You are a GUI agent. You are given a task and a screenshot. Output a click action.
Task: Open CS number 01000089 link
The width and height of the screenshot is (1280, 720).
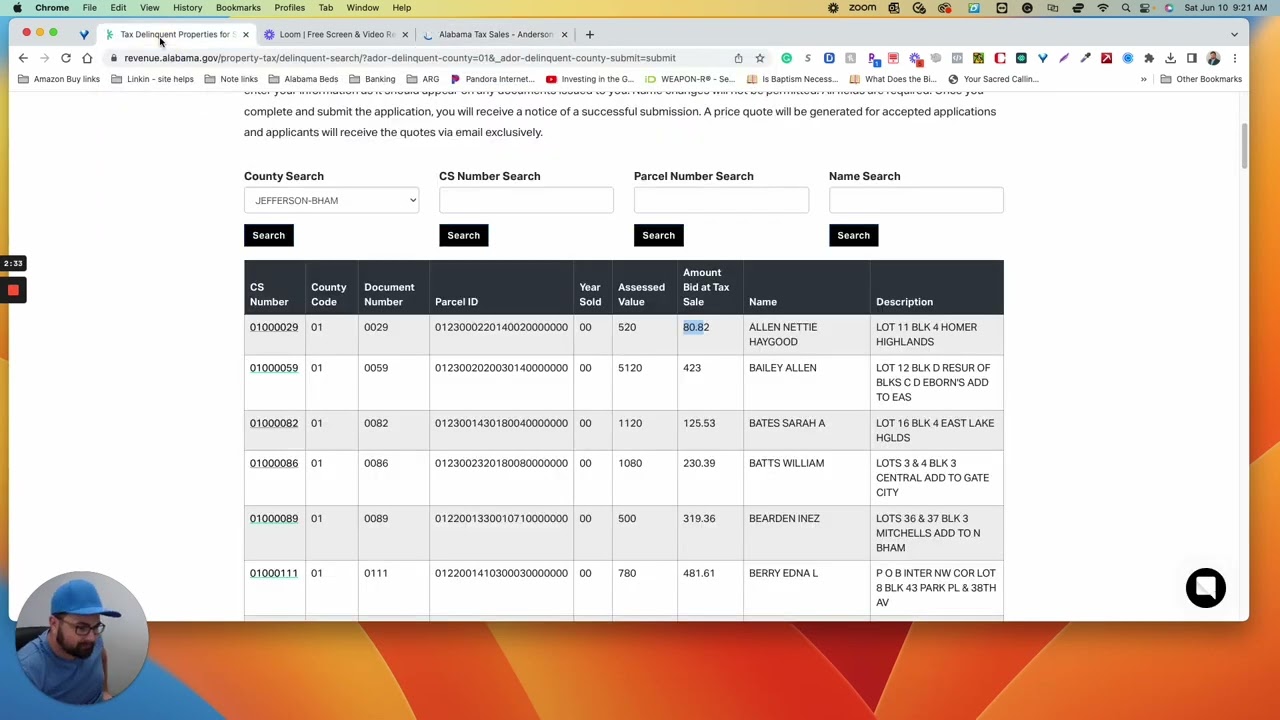click(274, 518)
